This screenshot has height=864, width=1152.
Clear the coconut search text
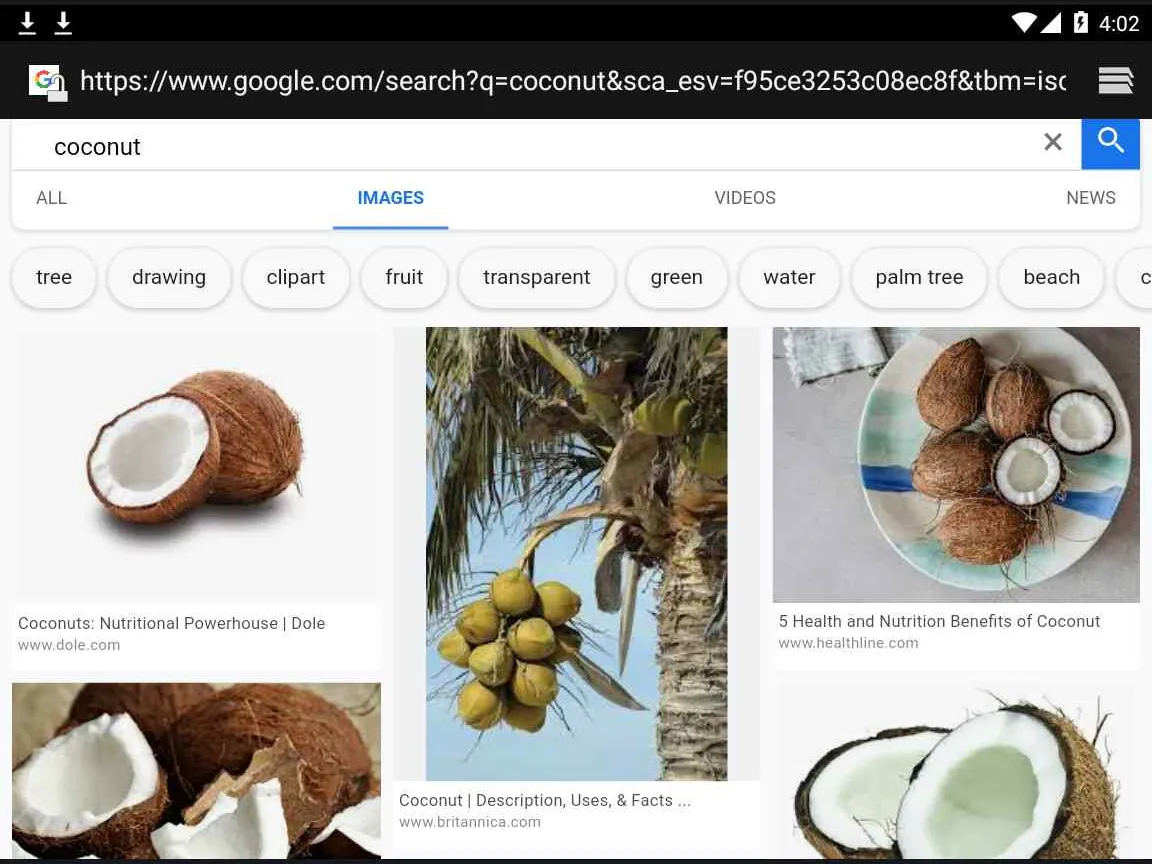point(1053,142)
